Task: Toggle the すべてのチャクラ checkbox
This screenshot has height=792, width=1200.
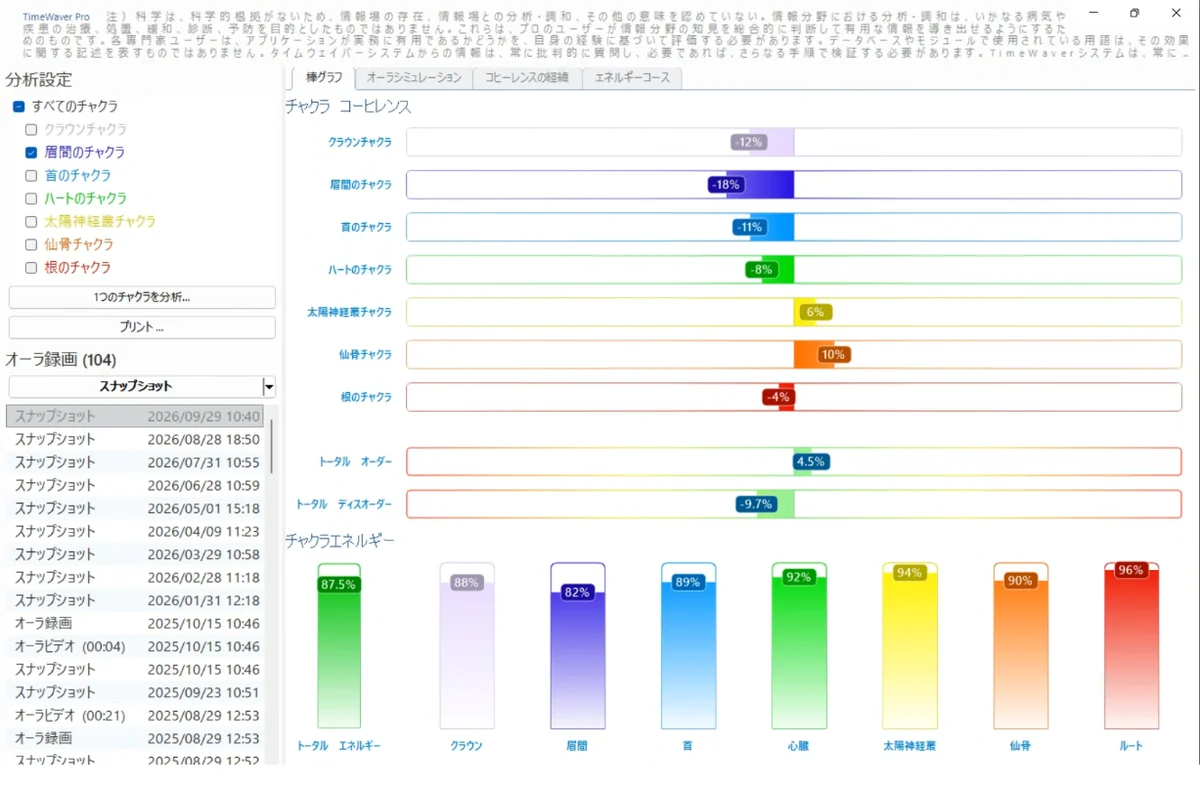Action: pos(19,106)
